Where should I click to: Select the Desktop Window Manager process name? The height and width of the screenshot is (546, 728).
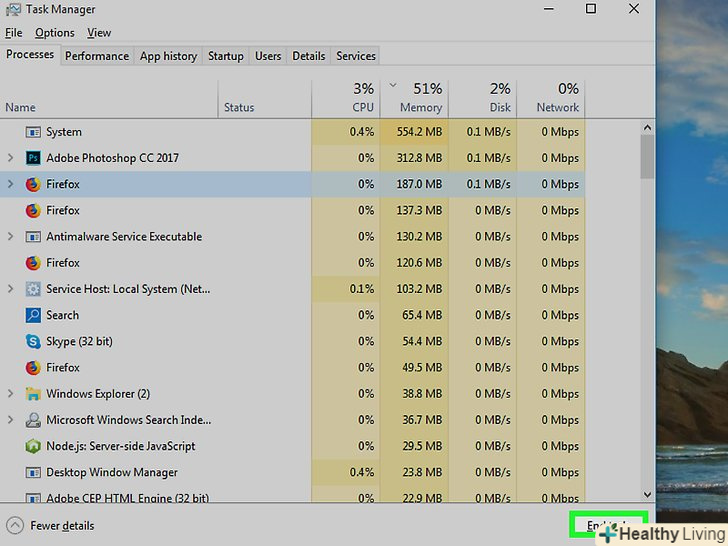[x=112, y=473]
